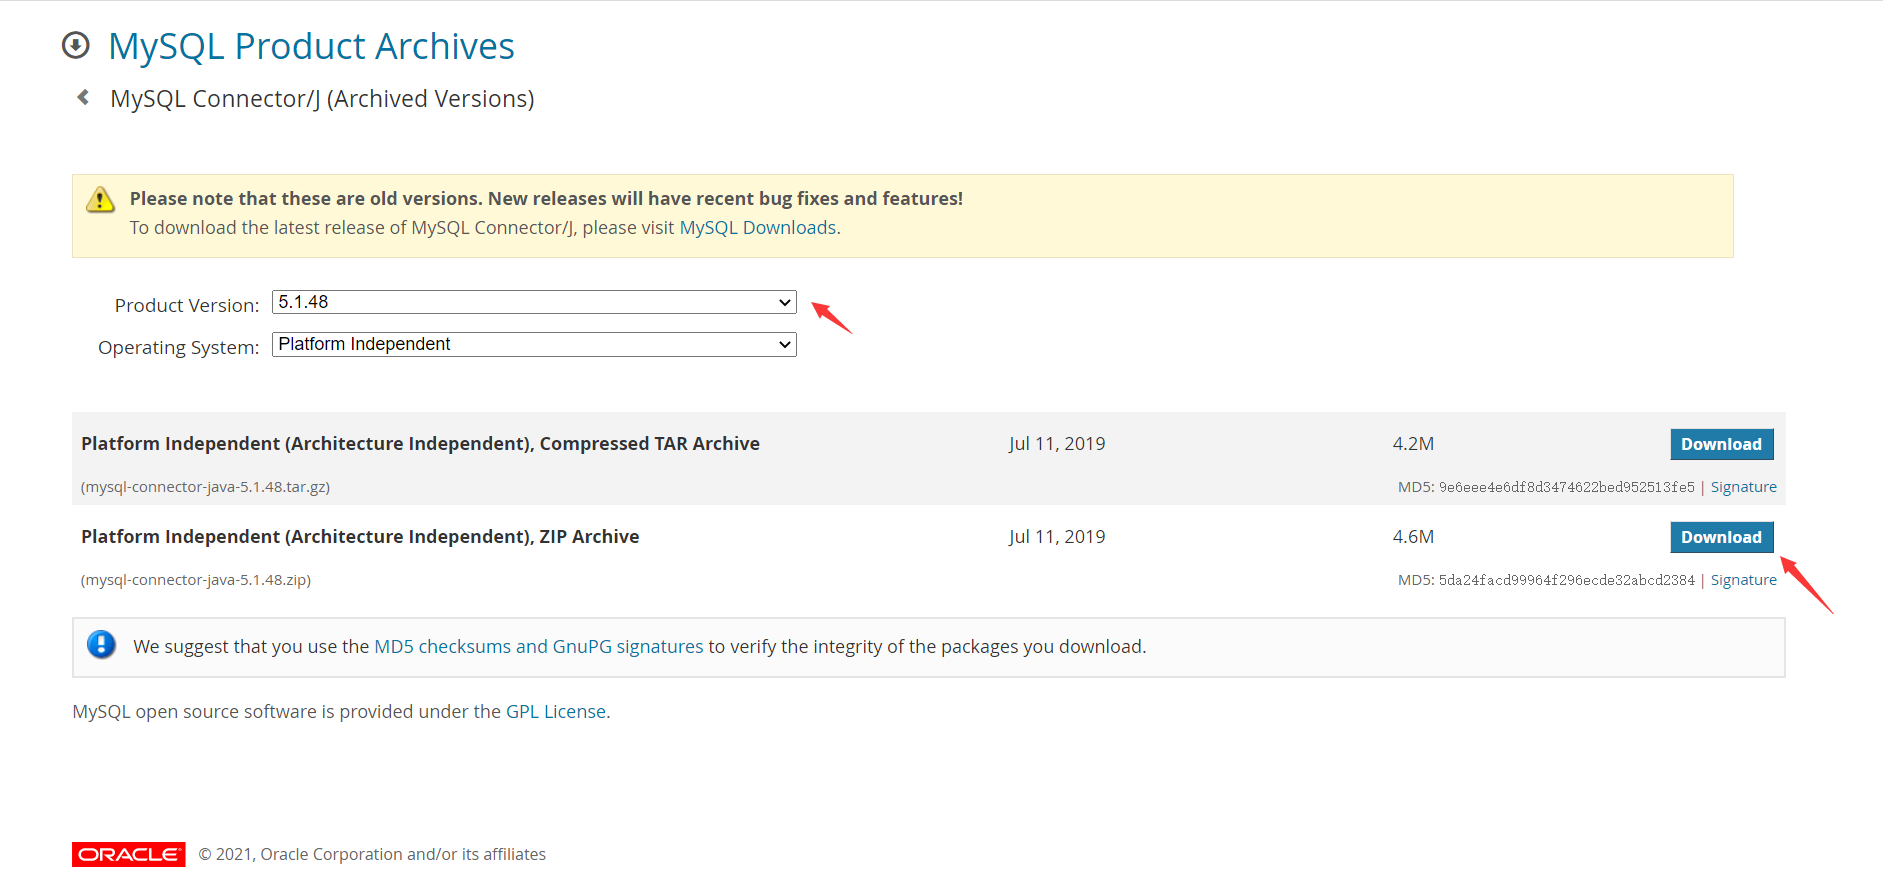Click the Operating System label
This screenshot has width=1883, height=885.
[x=179, y=347]
